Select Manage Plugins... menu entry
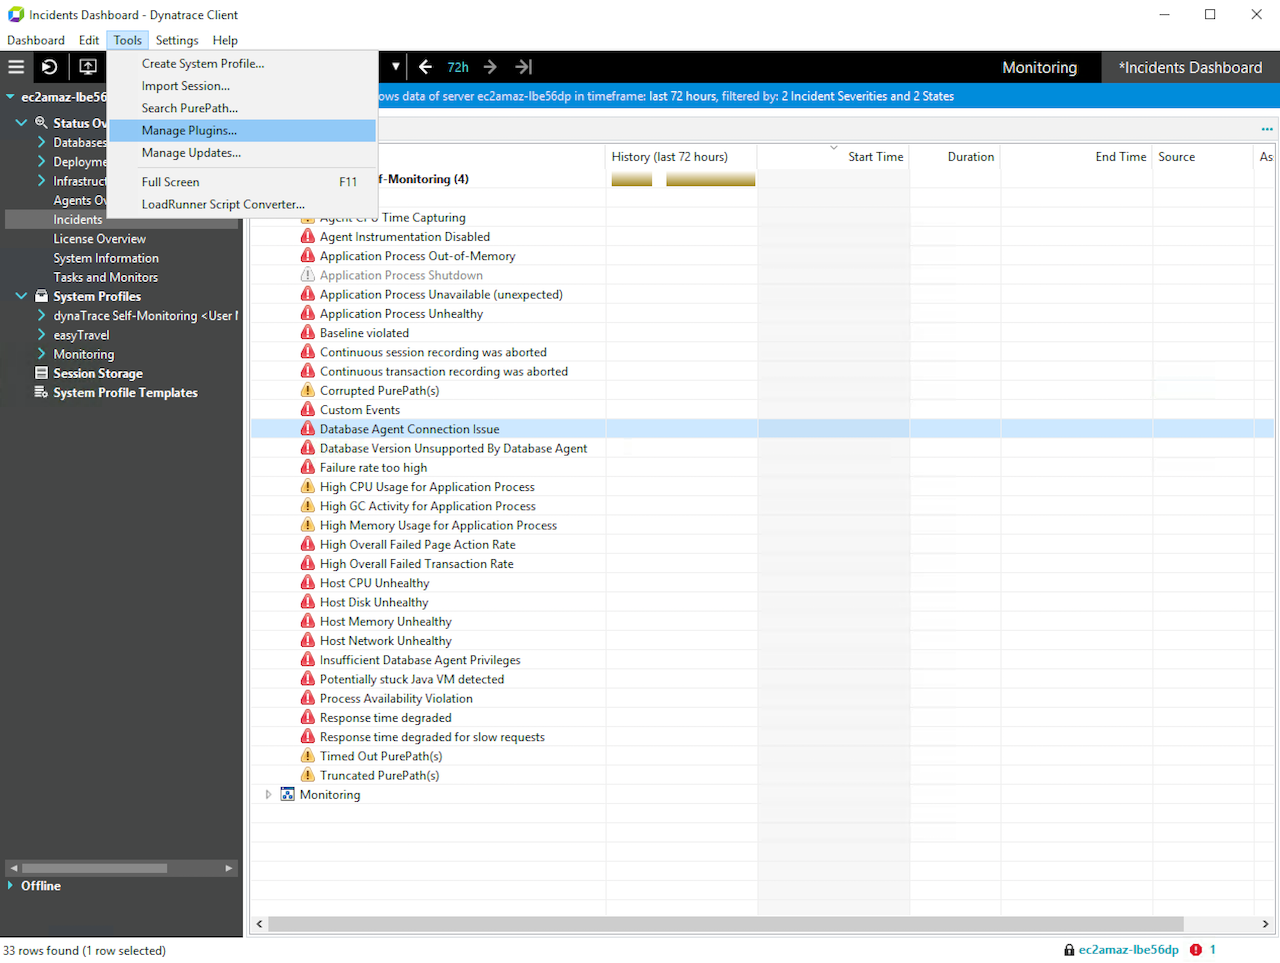This screenshot has width=1280, height=963. pyautogui.click(x=242, y=130)
